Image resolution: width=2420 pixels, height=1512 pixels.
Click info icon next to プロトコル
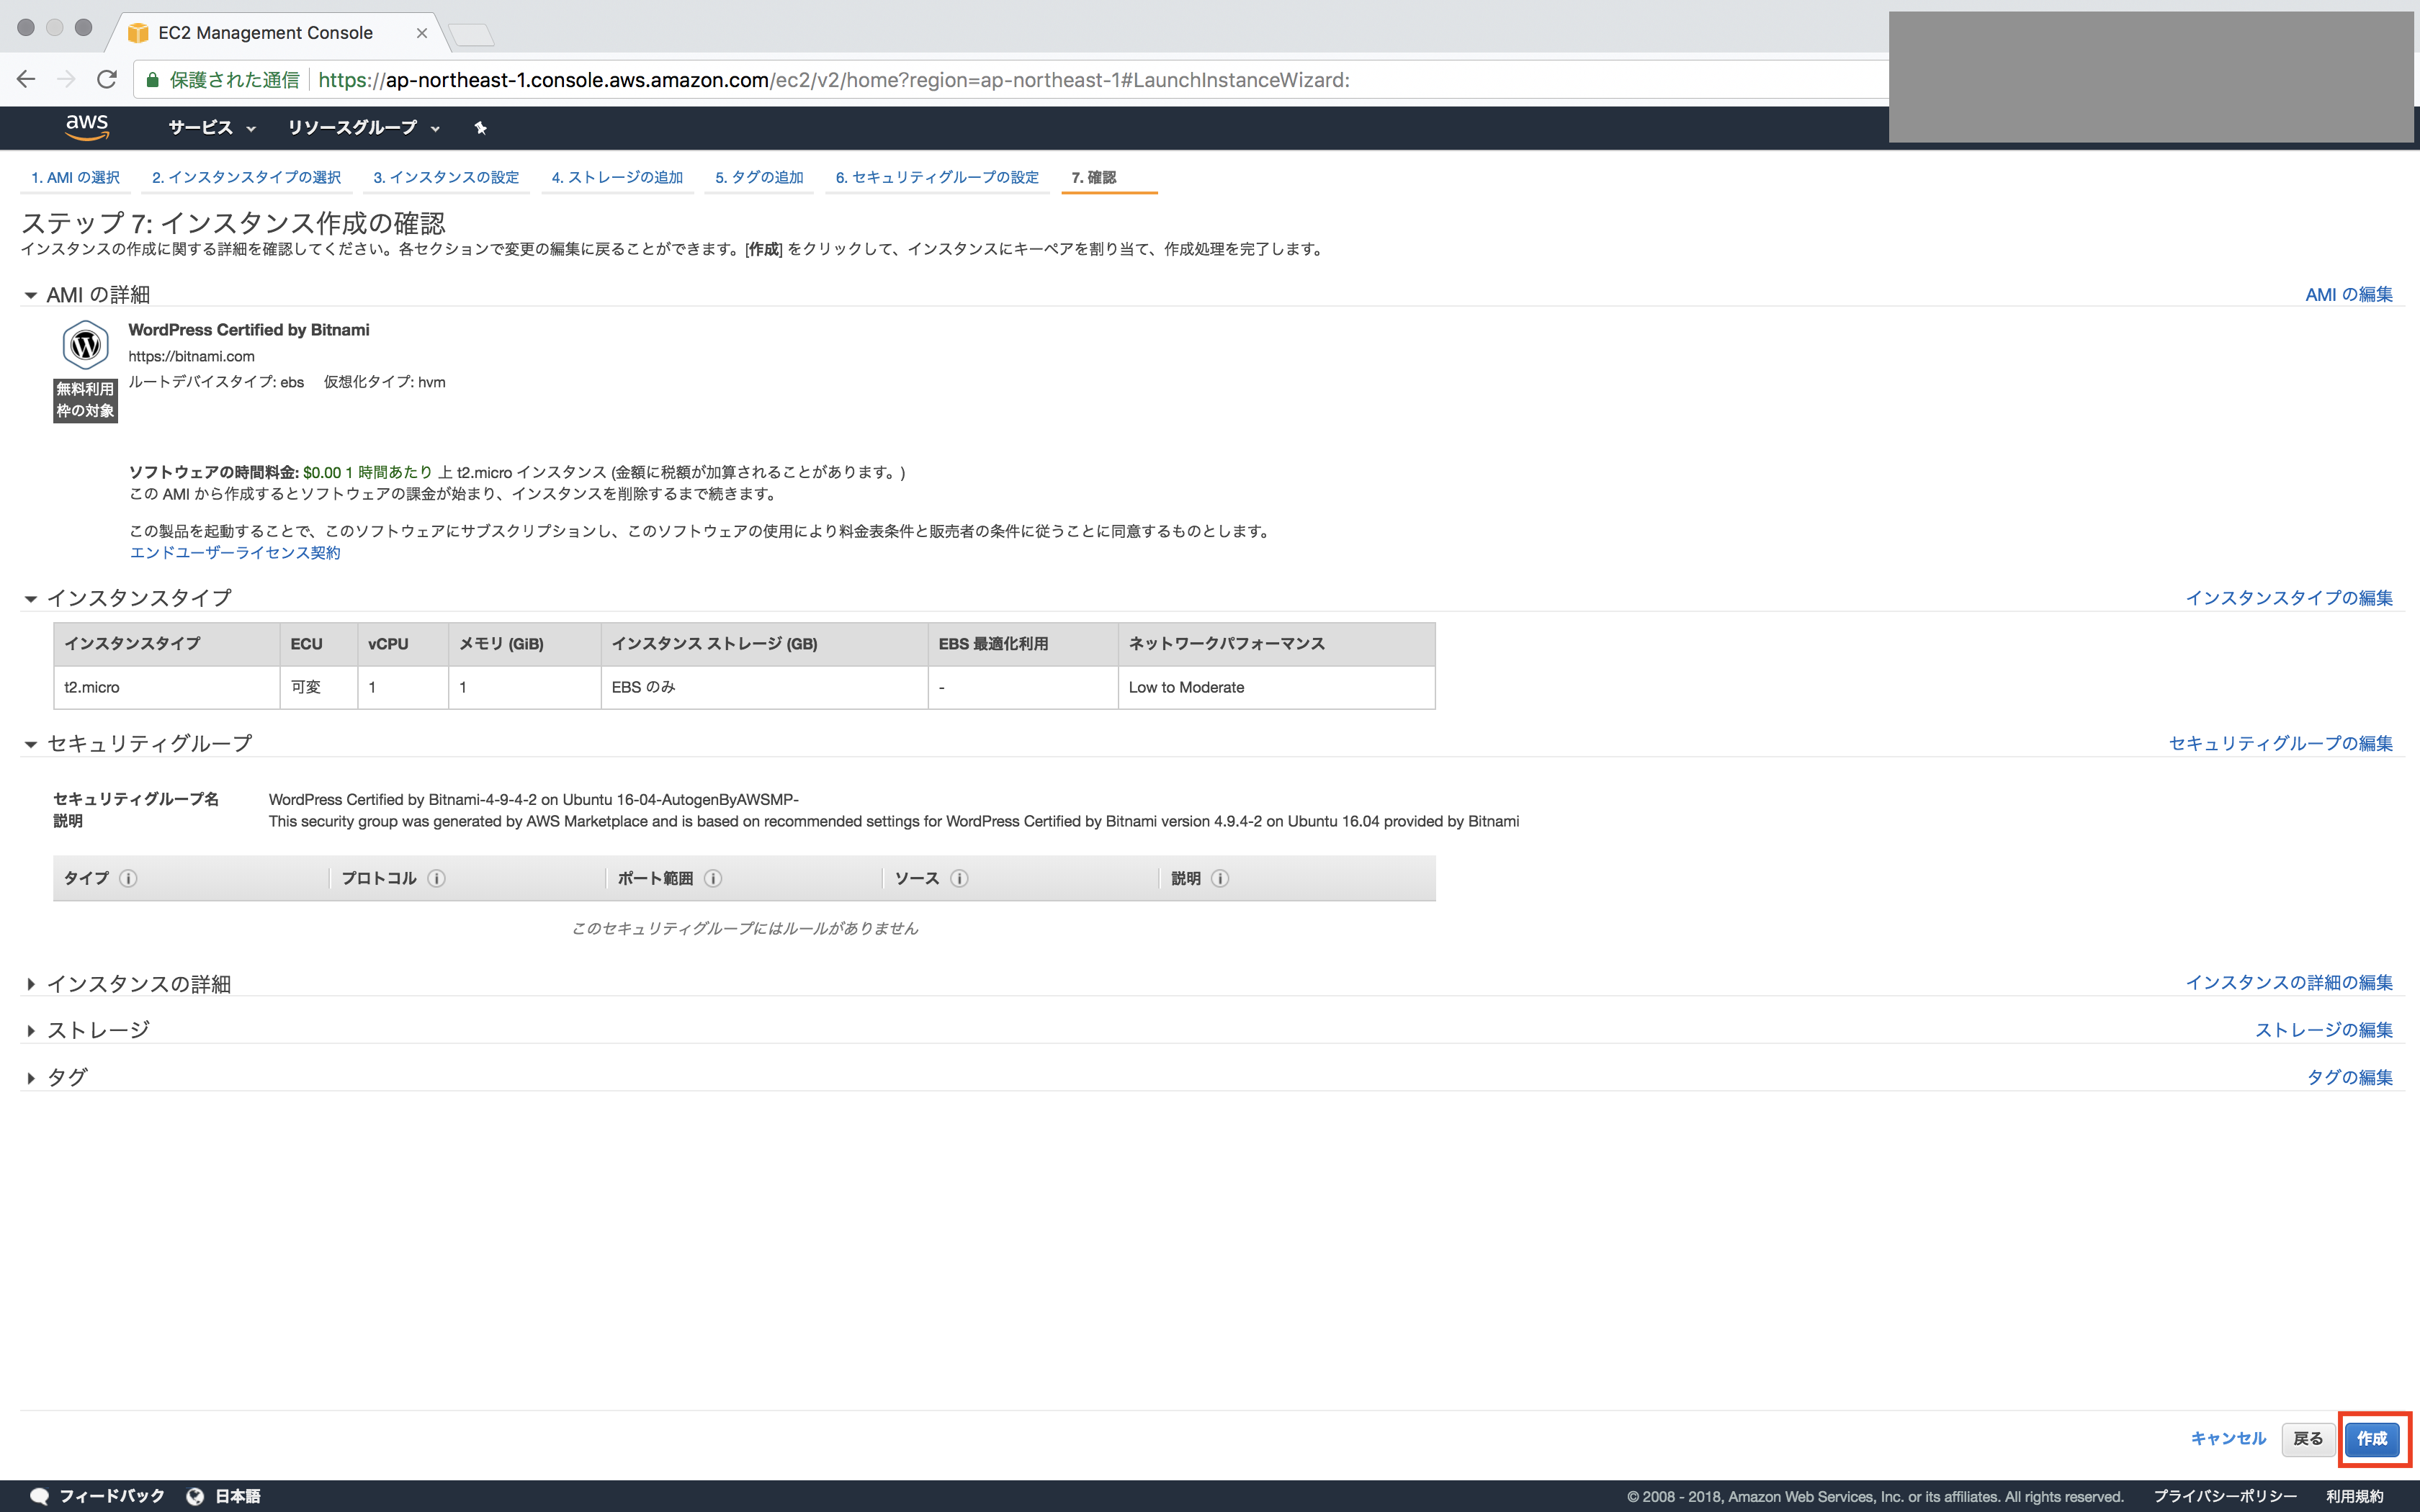point(436,878)
